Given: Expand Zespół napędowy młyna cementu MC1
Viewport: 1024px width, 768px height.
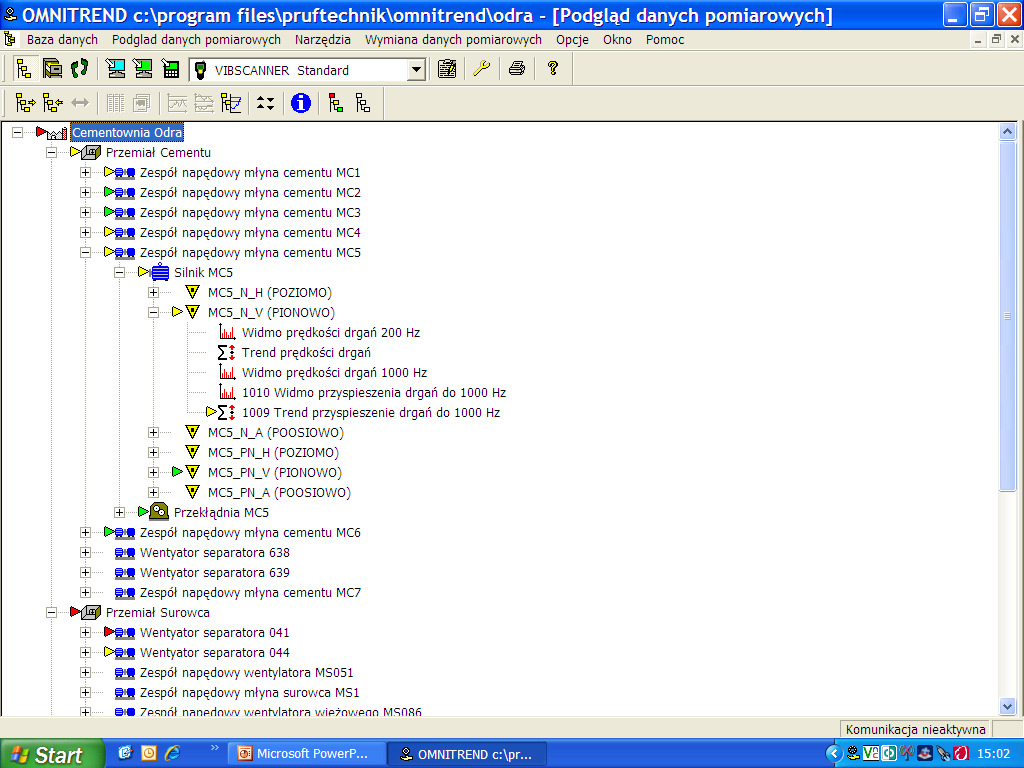Looking at the screenshot, I should 86,172.
